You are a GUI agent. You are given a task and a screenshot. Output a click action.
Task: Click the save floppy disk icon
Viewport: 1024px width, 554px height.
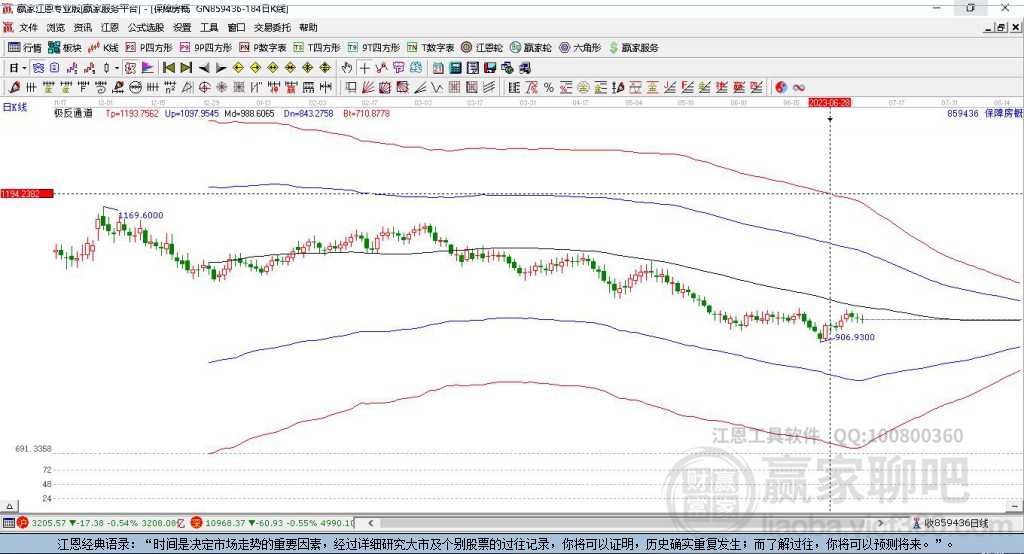(490, 68)
